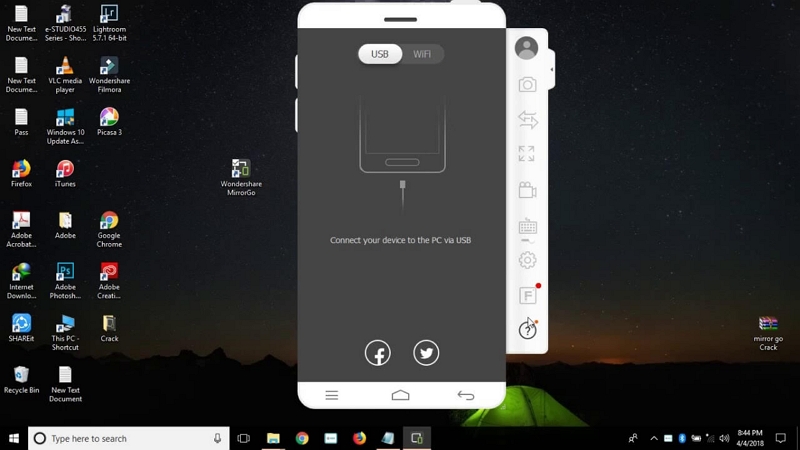Select the Pass text file
Image resolution: width=800 pixels, height=450 pixels.
21,121
